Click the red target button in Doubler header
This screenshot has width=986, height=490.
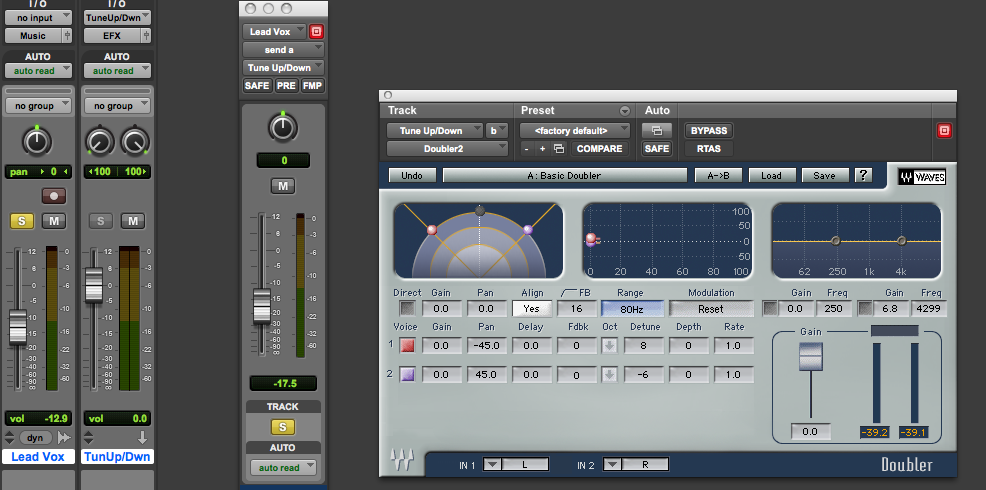943,130
